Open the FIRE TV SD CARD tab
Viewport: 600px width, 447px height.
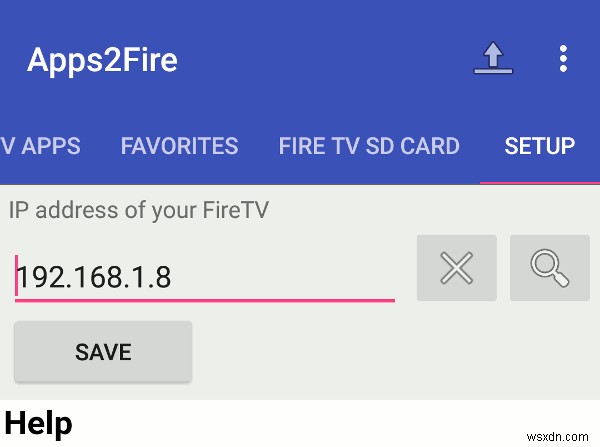click(x=369, y=146)
